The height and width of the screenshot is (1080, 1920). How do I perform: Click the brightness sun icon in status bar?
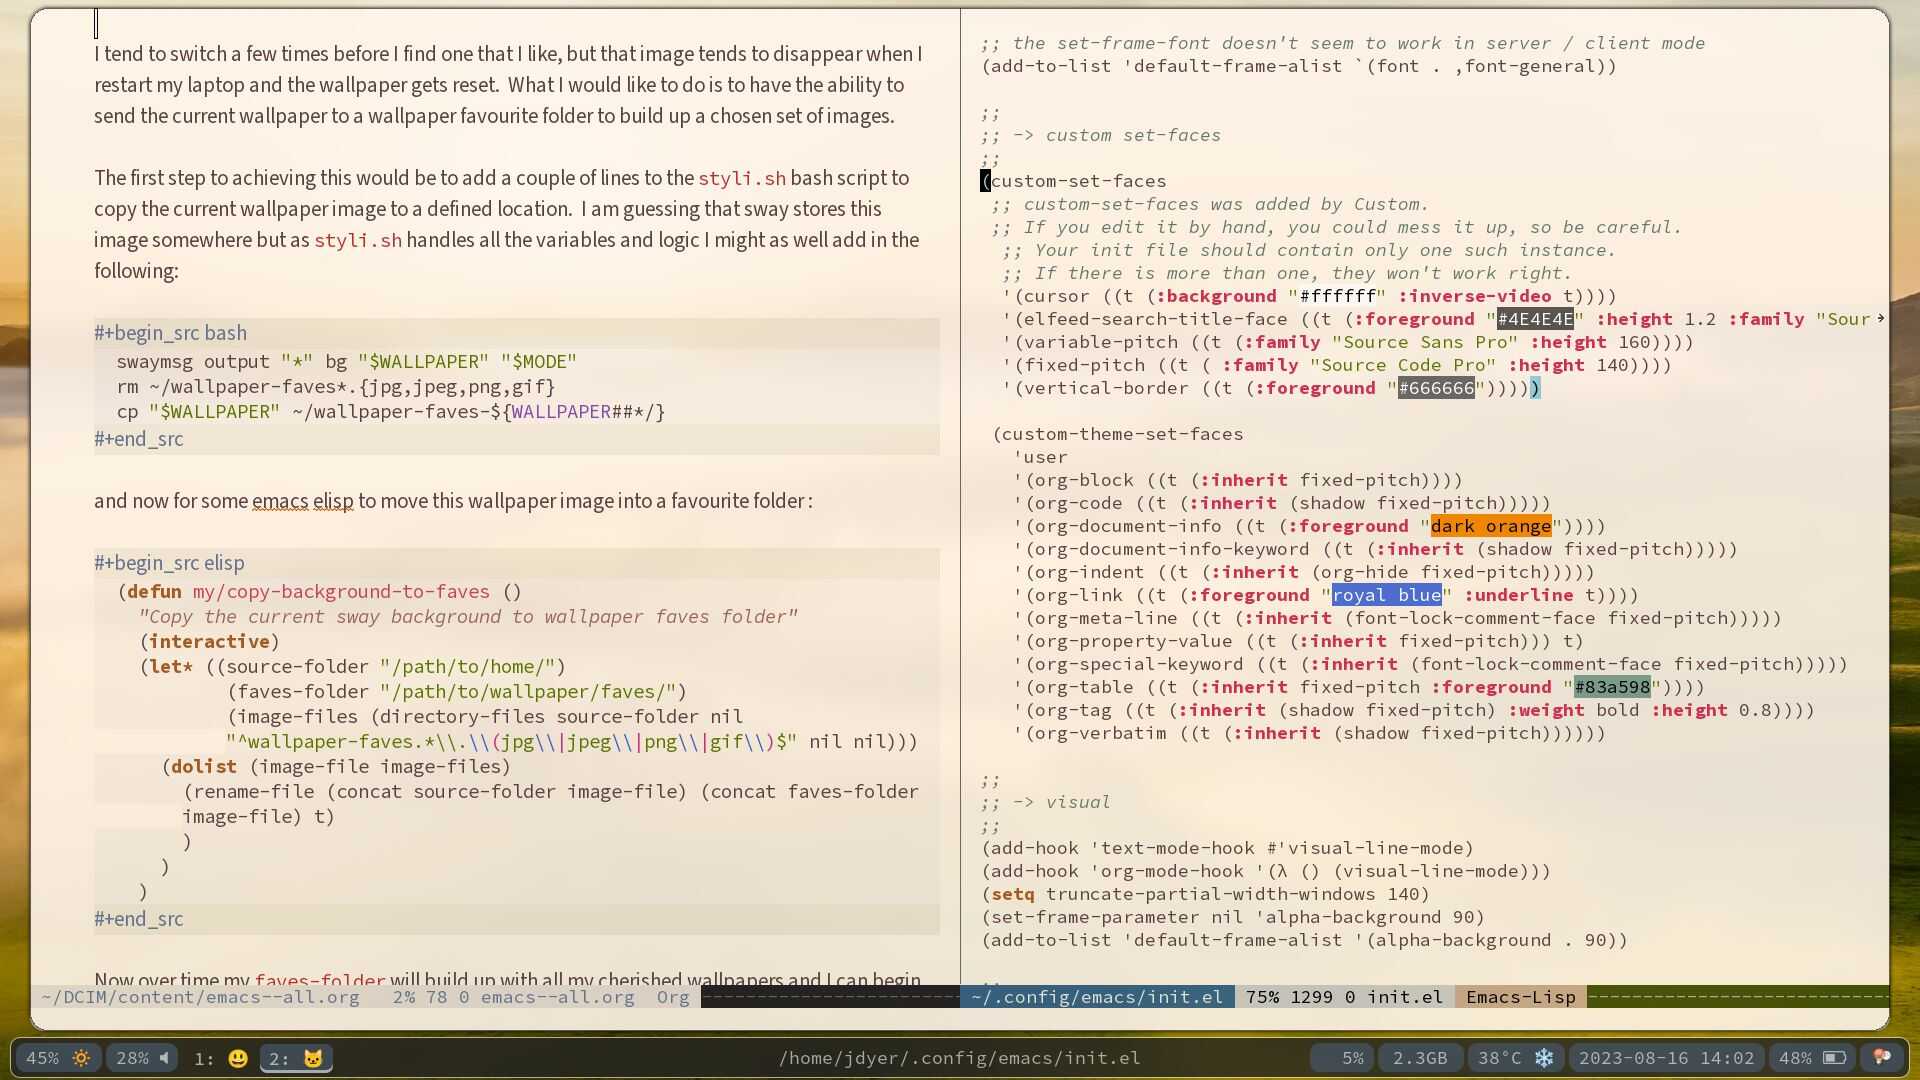pos(81,1058)
